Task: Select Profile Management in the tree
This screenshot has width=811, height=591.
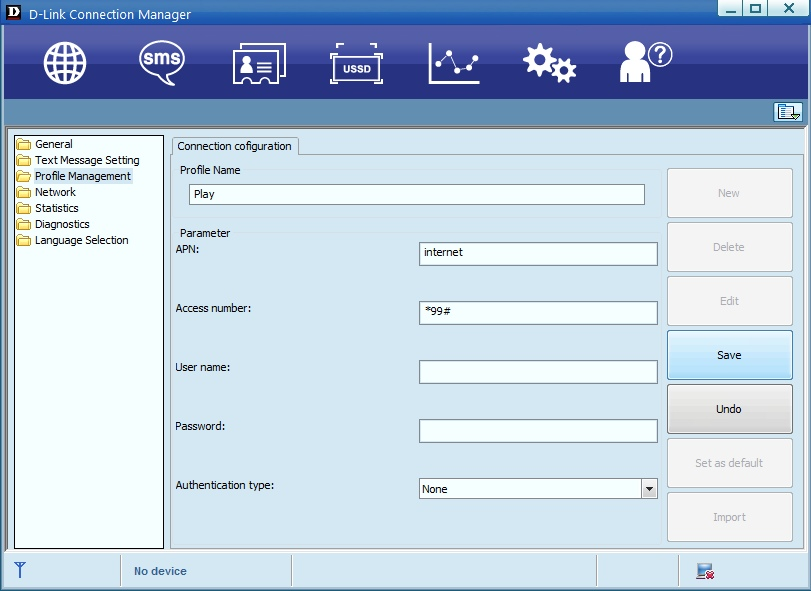Action: [x=83, y=176]
